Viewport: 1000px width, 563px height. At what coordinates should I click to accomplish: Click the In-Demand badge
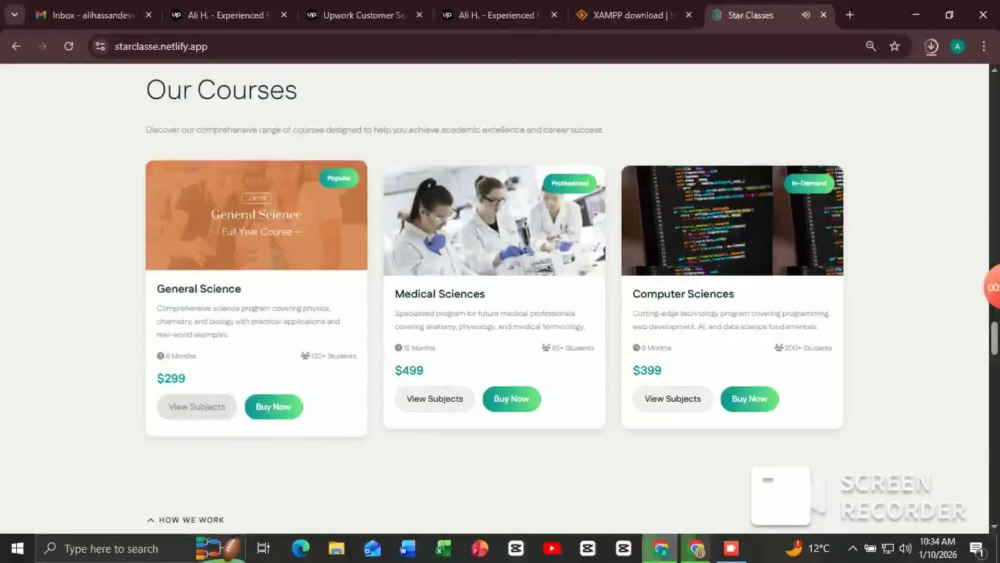pyautogui.click(x=809, y=184)
